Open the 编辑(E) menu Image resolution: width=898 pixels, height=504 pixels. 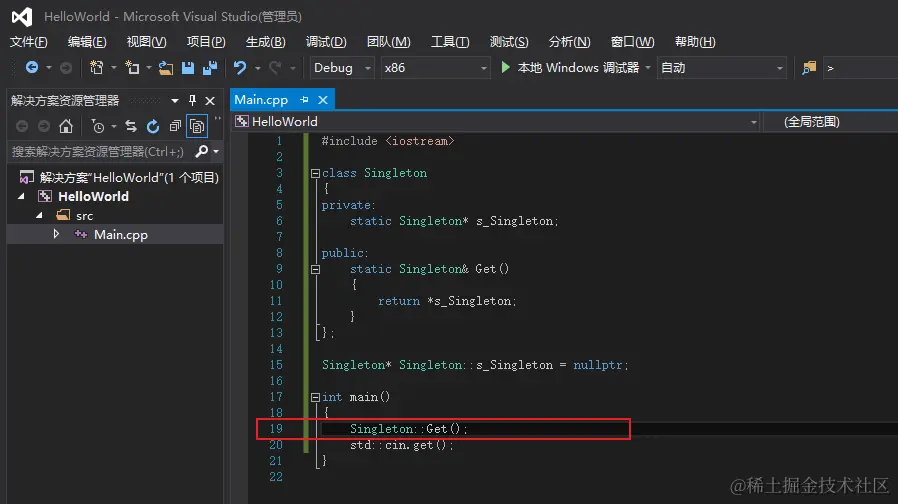pos(87,42)
